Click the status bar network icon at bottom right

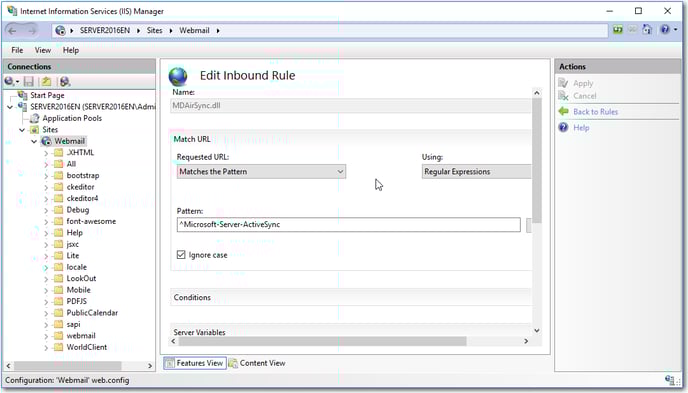tap(670, 380)
